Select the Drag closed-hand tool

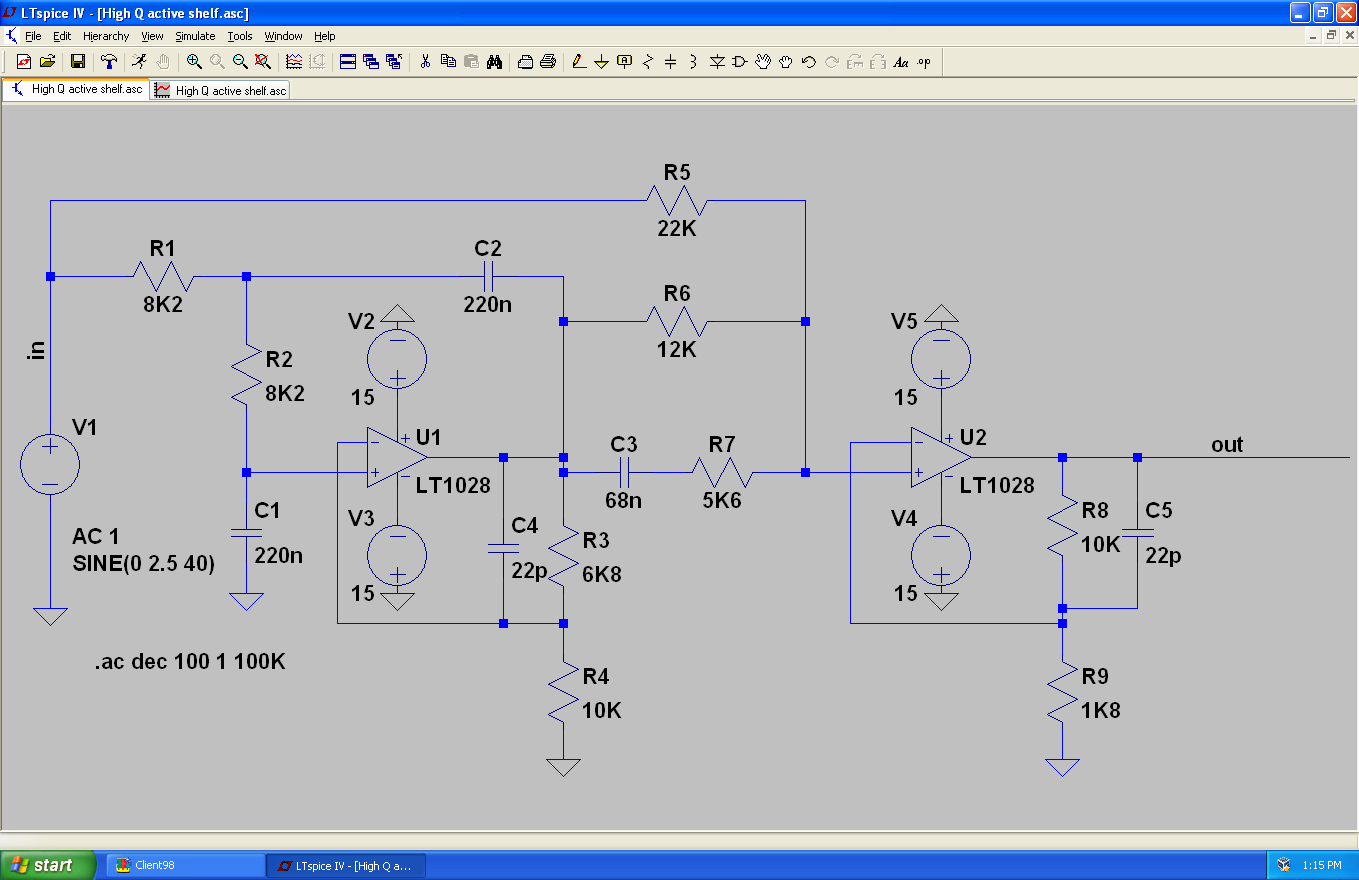[786, 62]
